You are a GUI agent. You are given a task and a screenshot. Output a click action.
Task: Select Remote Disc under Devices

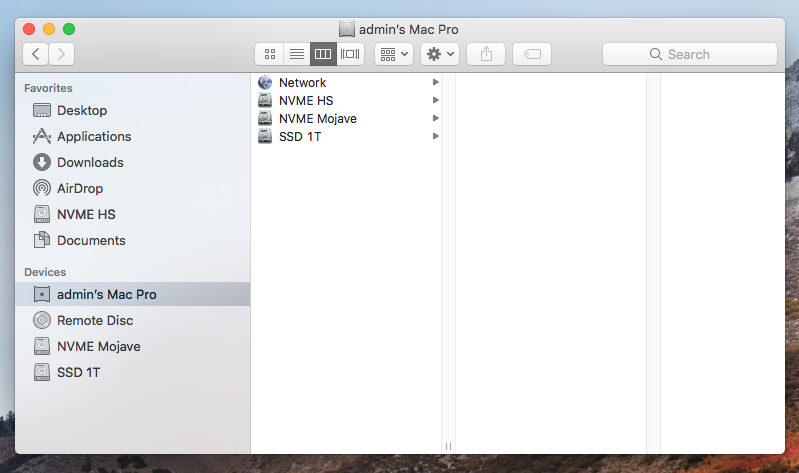pos(132,321)
